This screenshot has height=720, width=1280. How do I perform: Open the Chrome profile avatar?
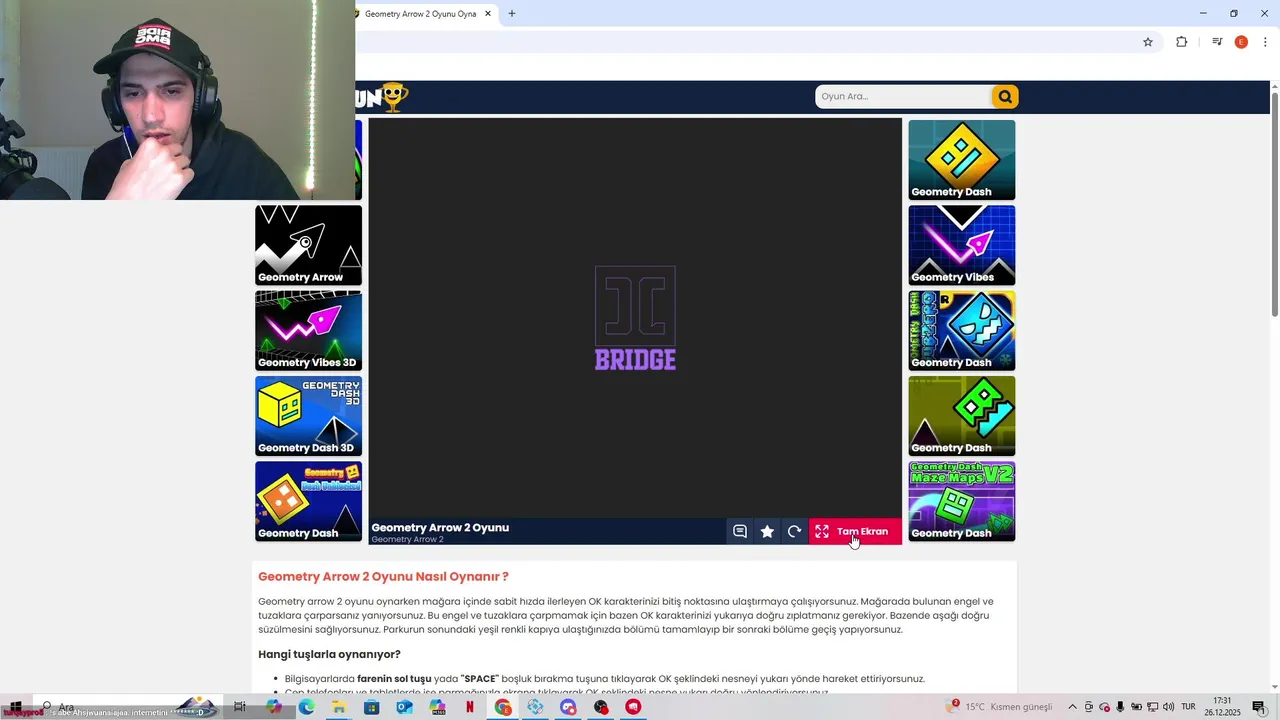tap(1241, 42)
